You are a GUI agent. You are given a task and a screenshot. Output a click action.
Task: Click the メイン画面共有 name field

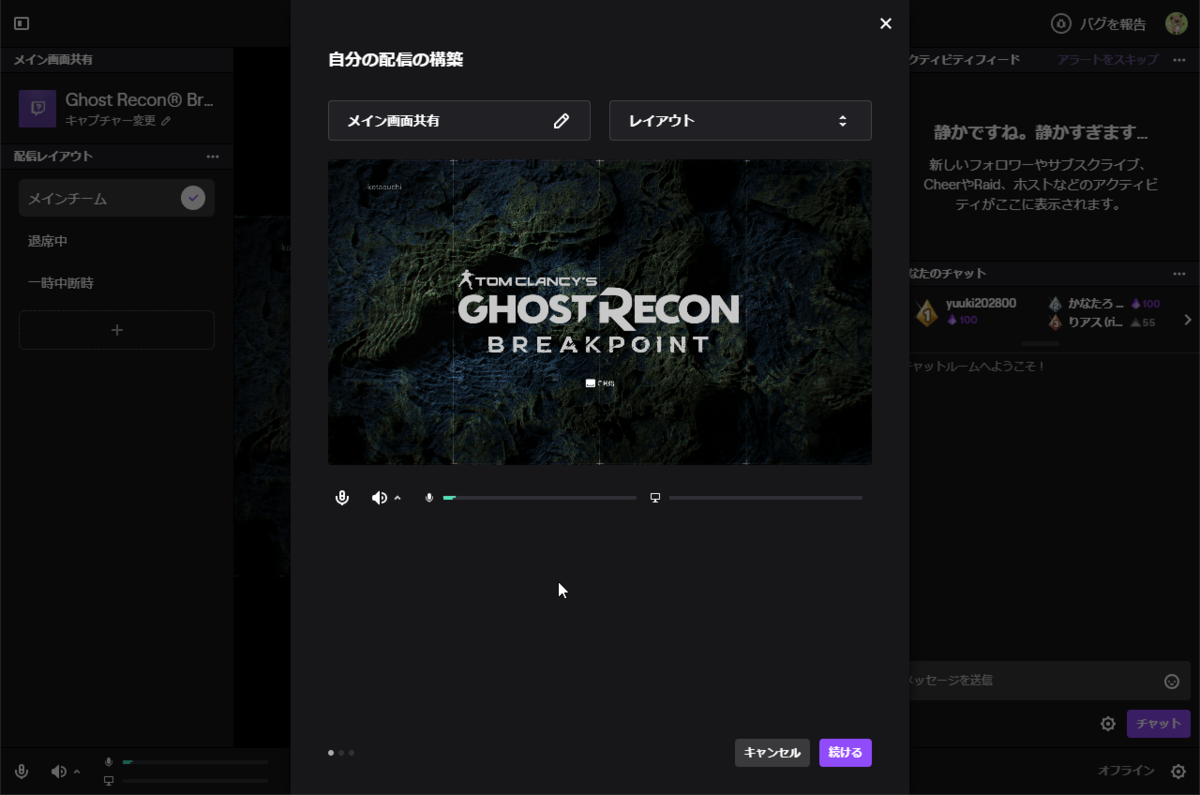coord(459,120)
